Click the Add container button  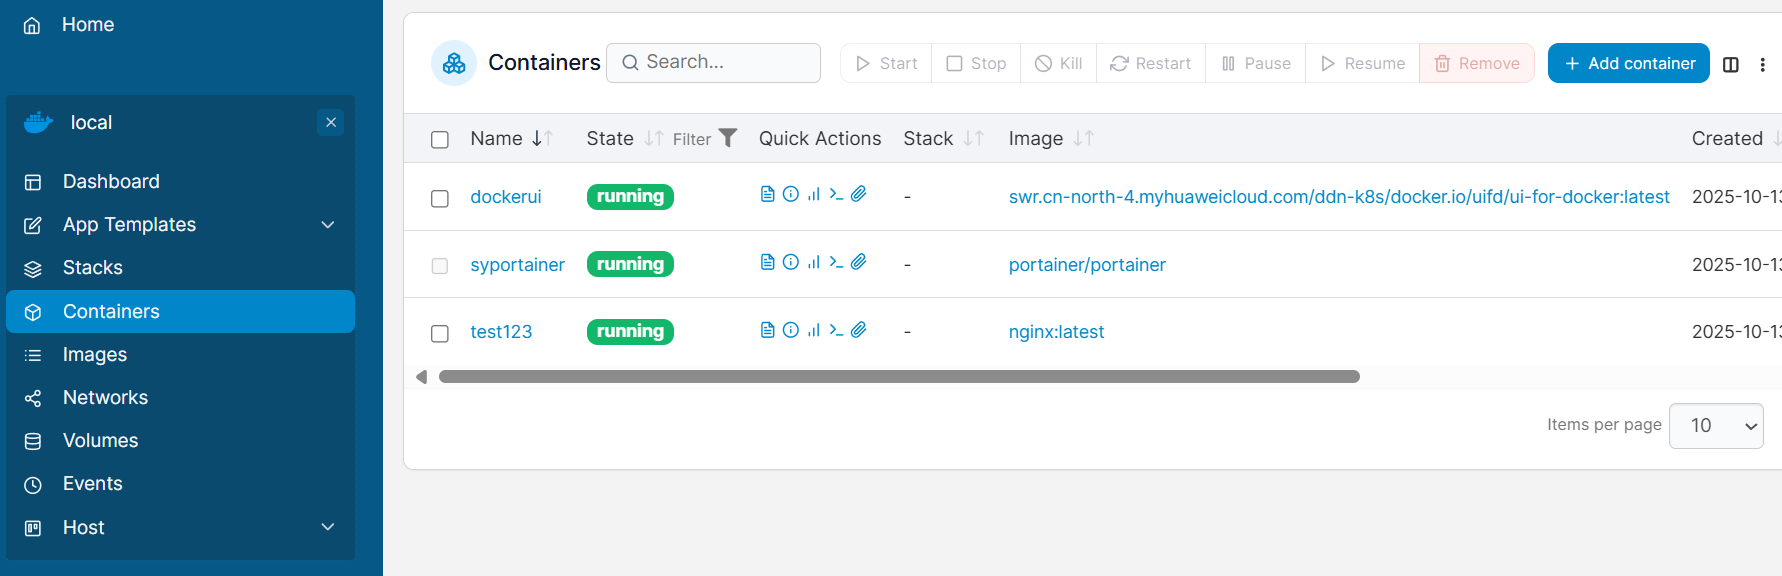[x=1628, y=63]
